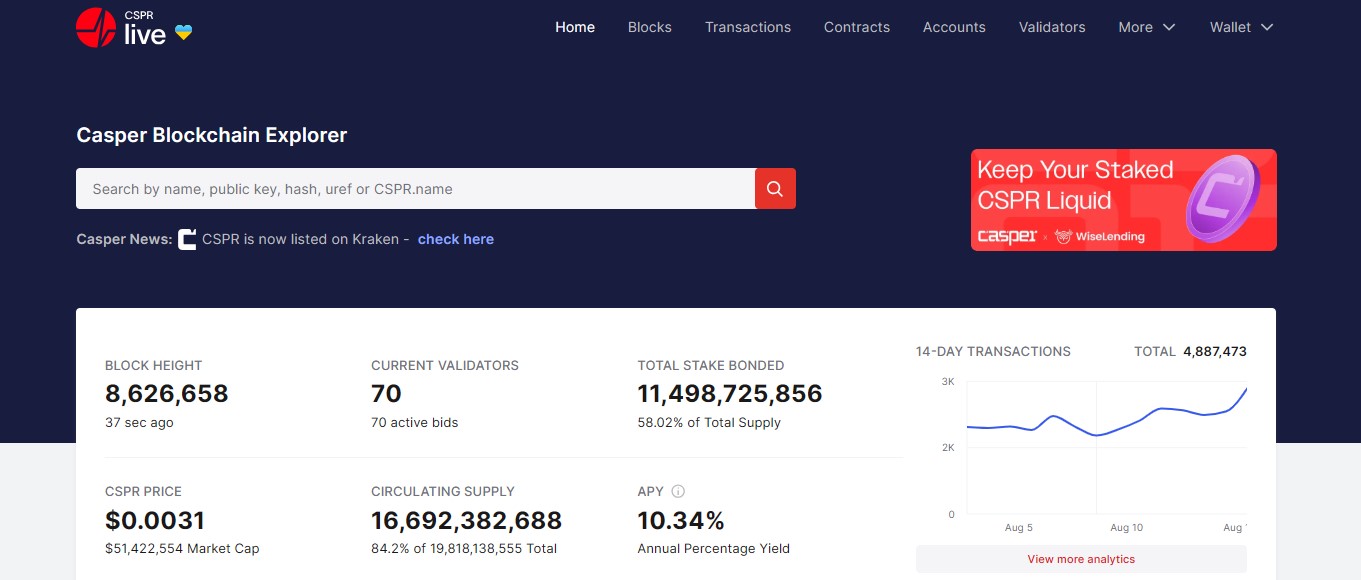Click the total transactions figure 4,887,473
This screenshot has width=1361, height=580.
click(1215, 352)
